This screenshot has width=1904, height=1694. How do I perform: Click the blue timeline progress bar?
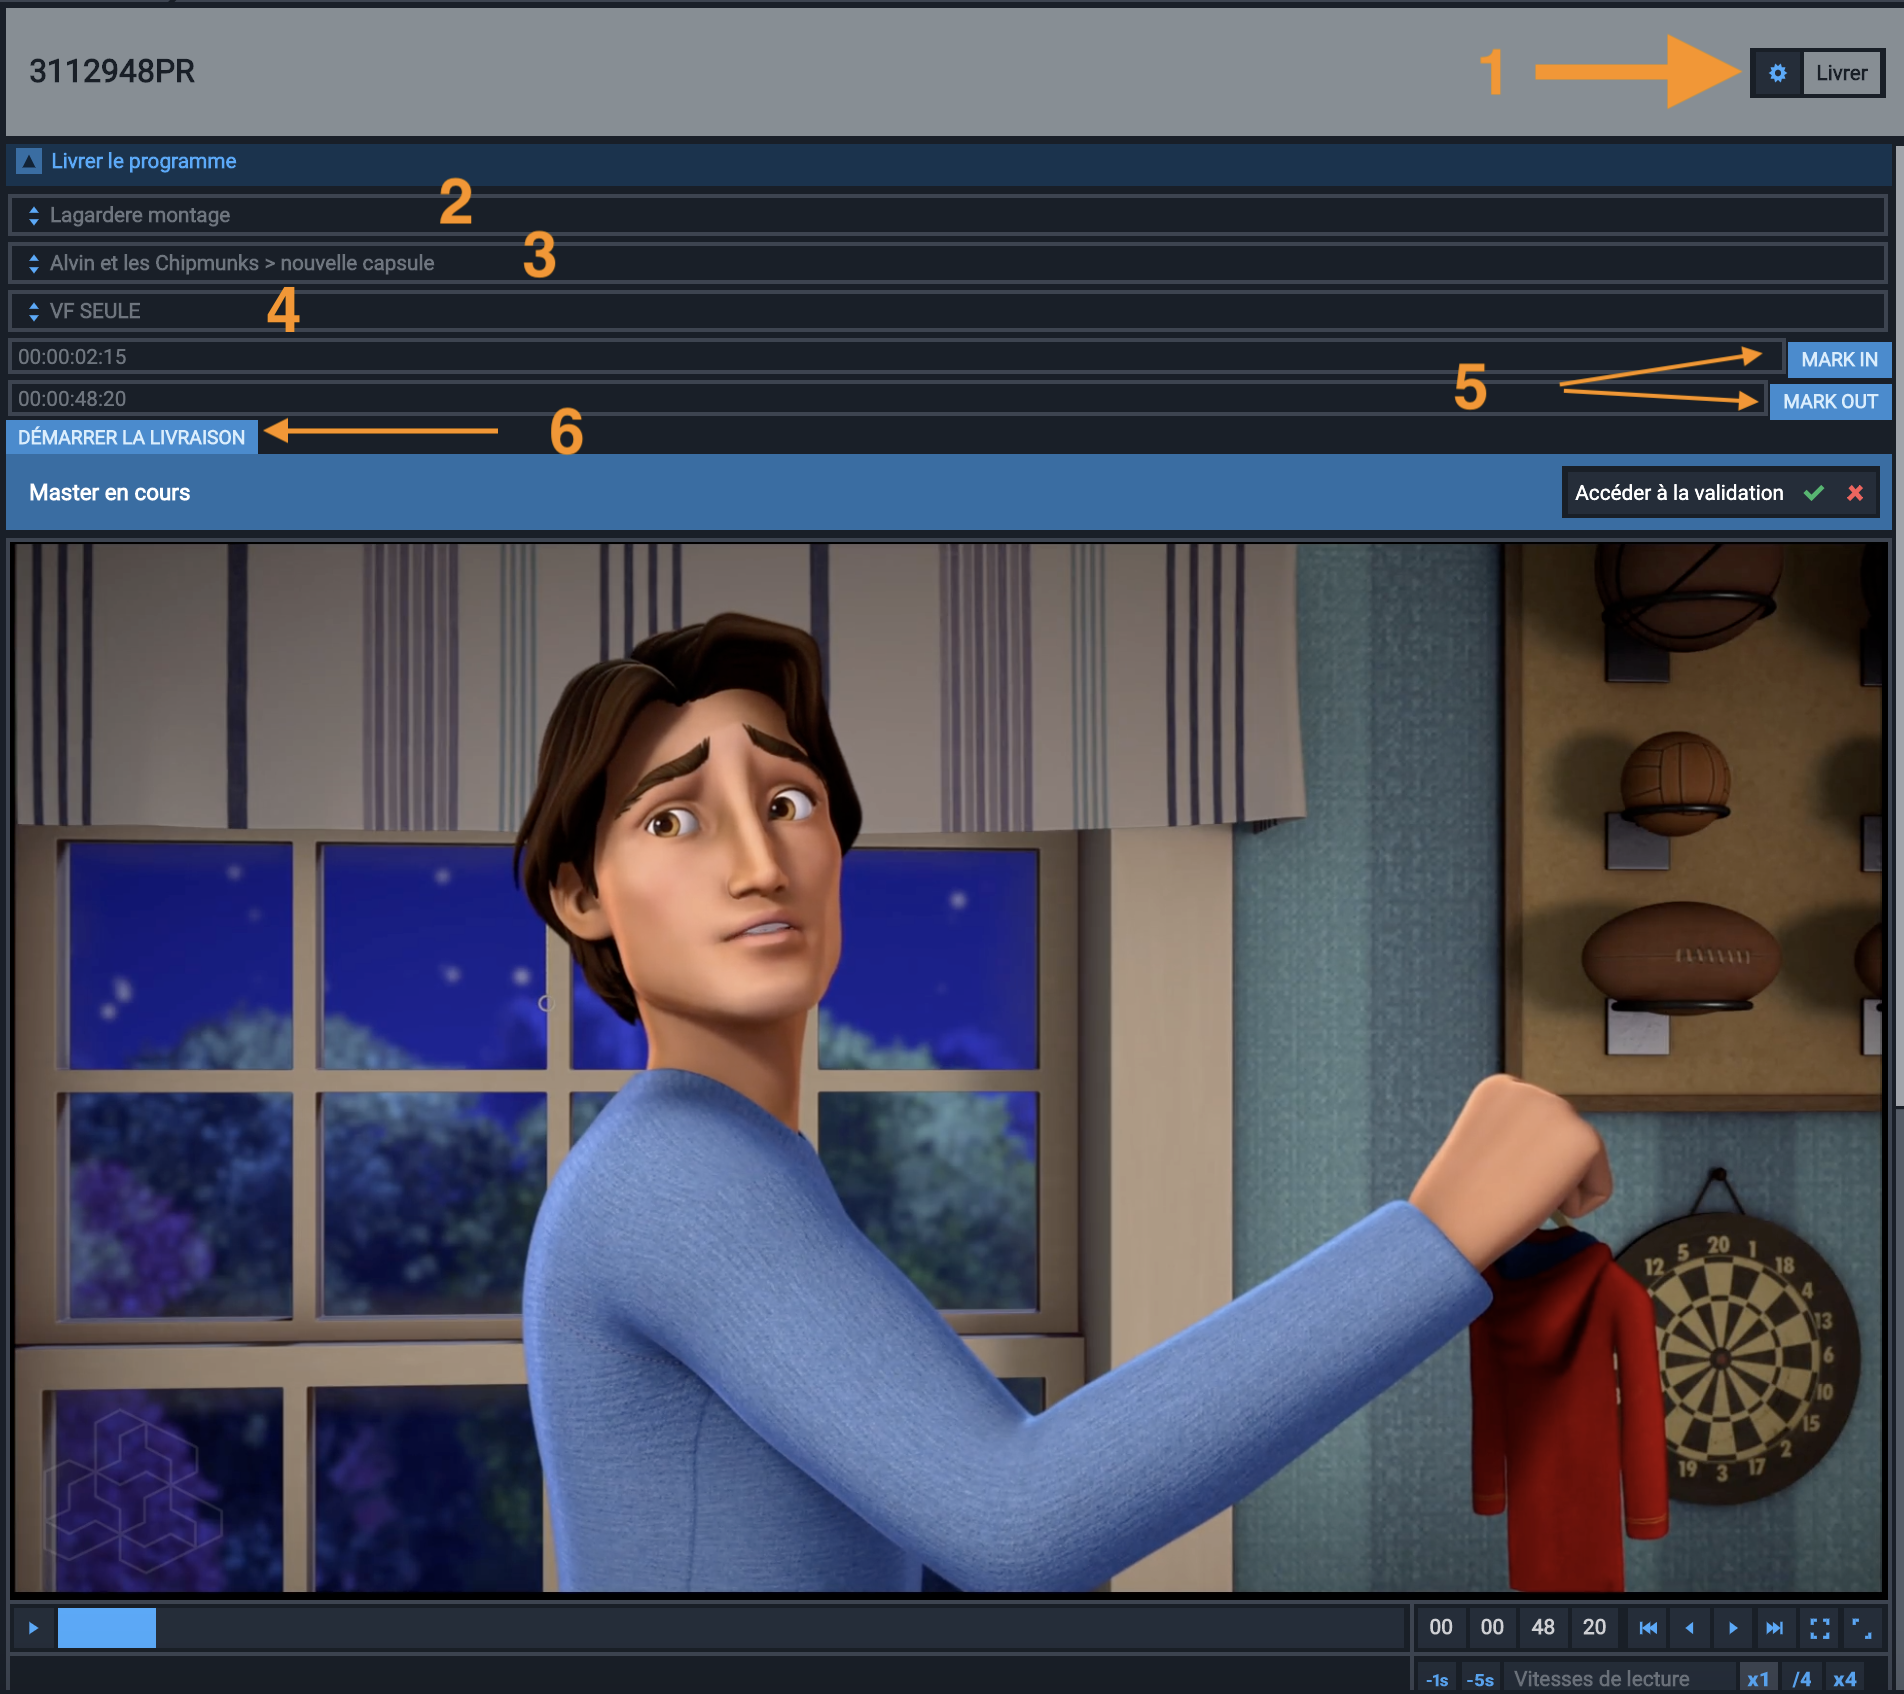click(x=107, y=1628)
